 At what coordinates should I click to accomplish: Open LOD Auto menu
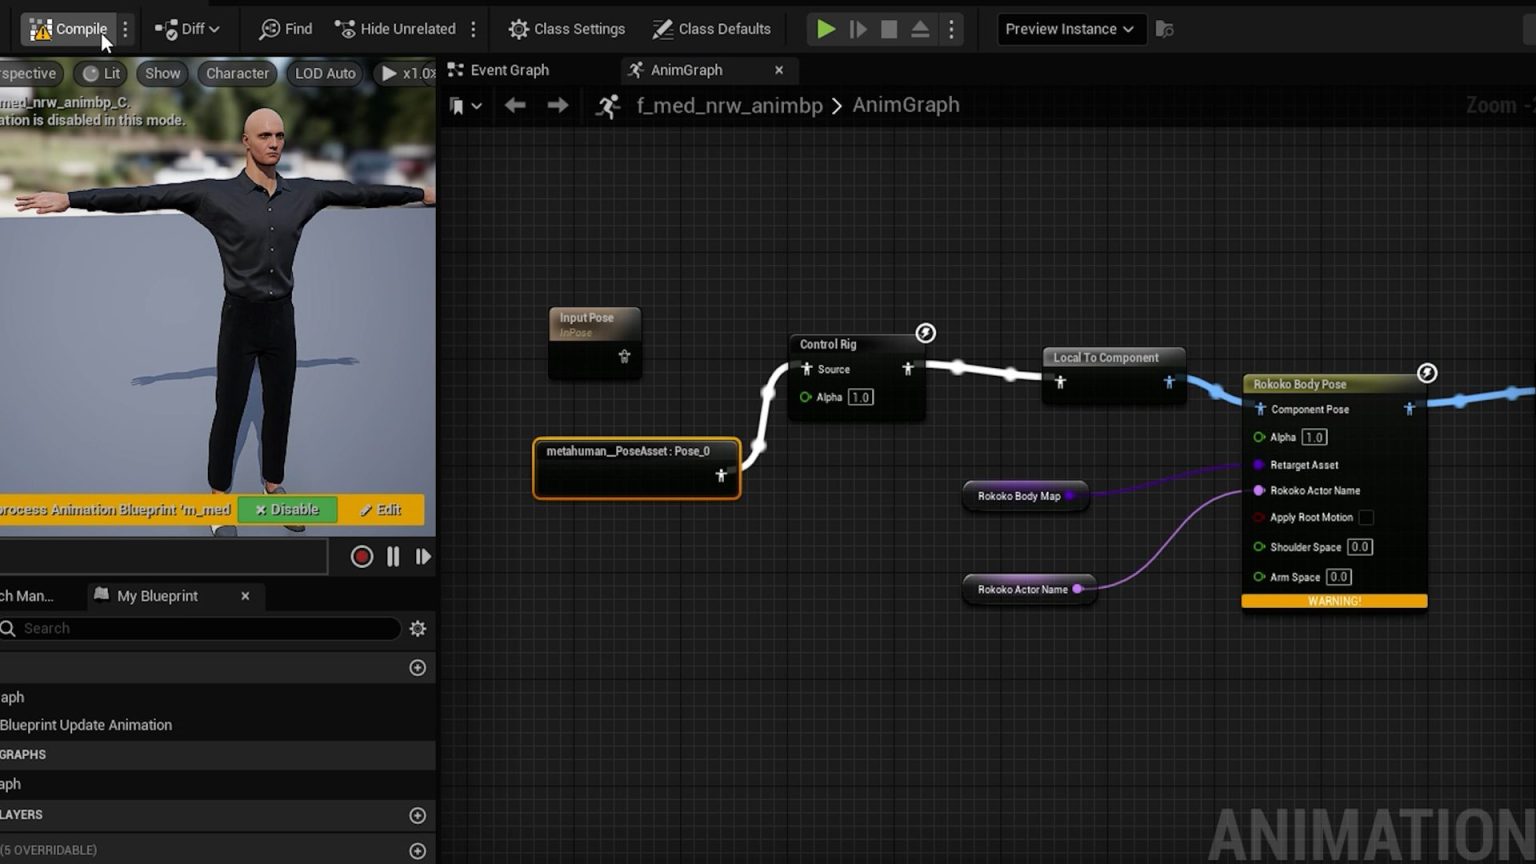[325, 73]
